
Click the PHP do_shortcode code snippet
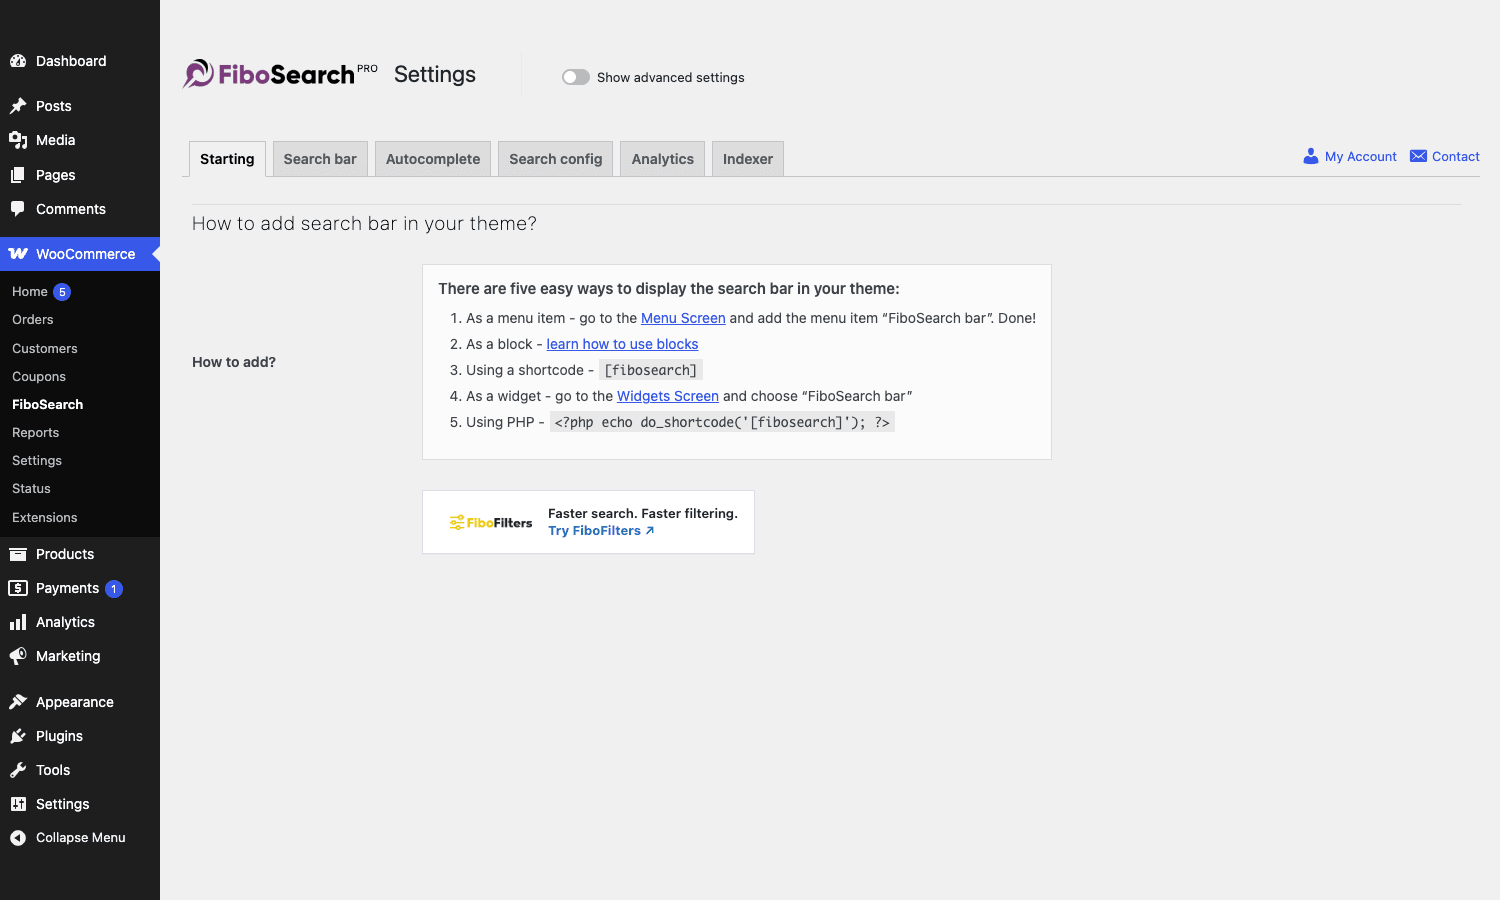coord(722,422)
